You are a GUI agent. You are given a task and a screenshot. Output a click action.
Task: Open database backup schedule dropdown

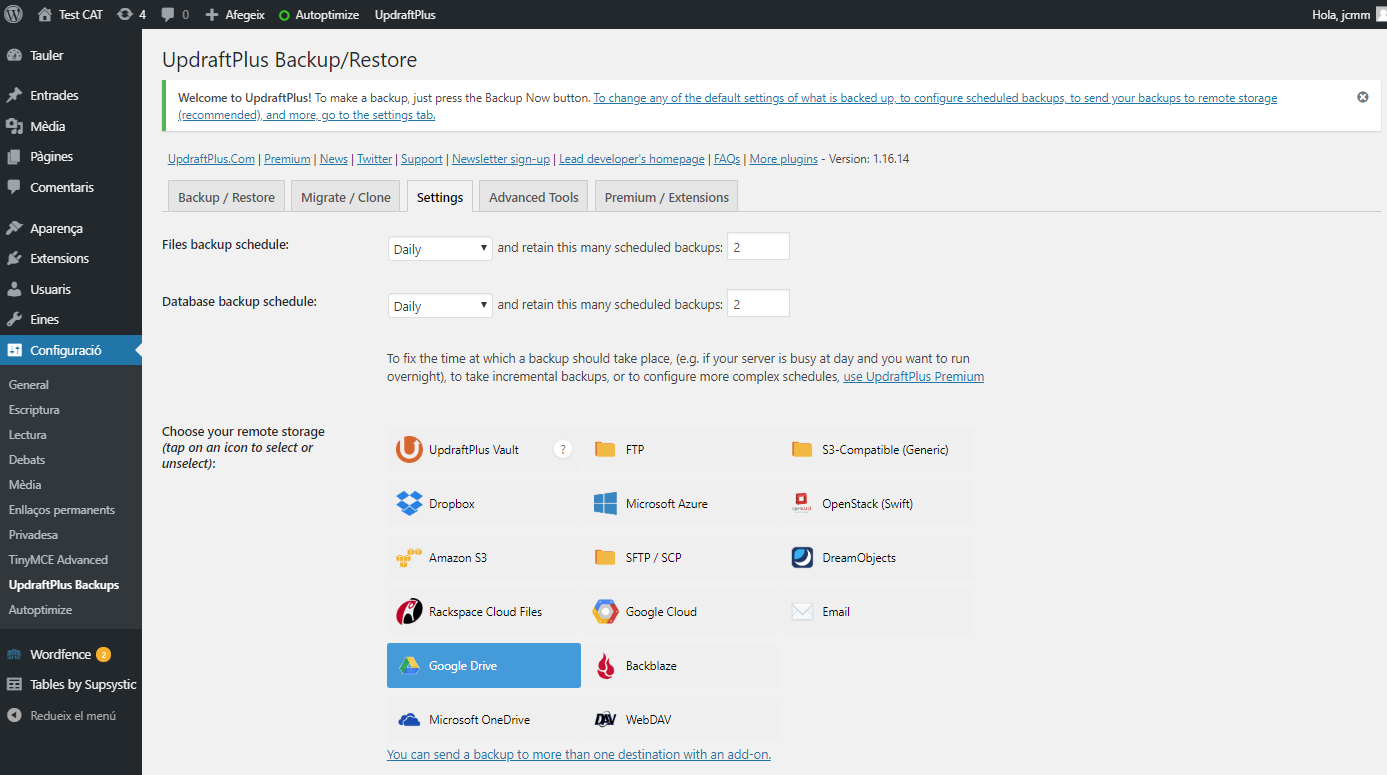tap(440, 305)
